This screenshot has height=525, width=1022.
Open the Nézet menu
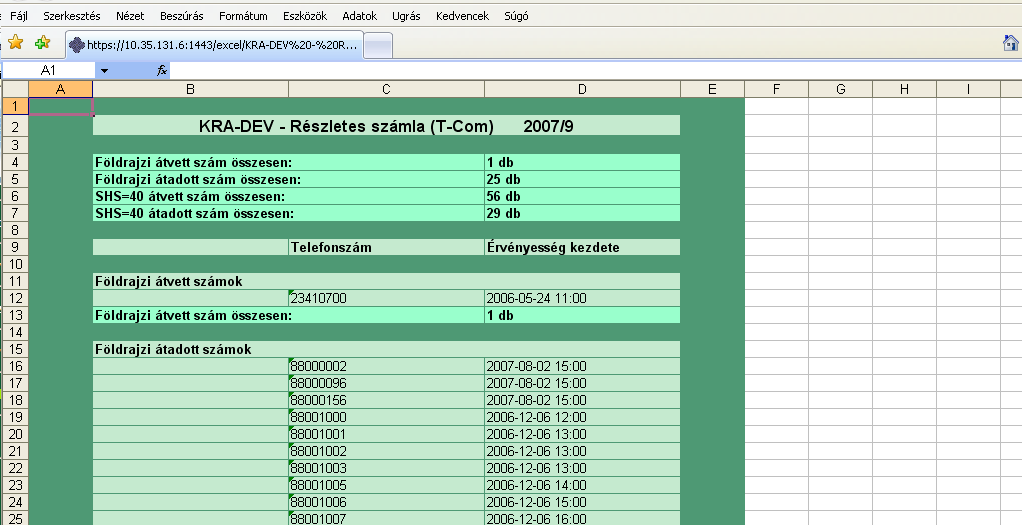pyautogui.click(x=130, y=16)
